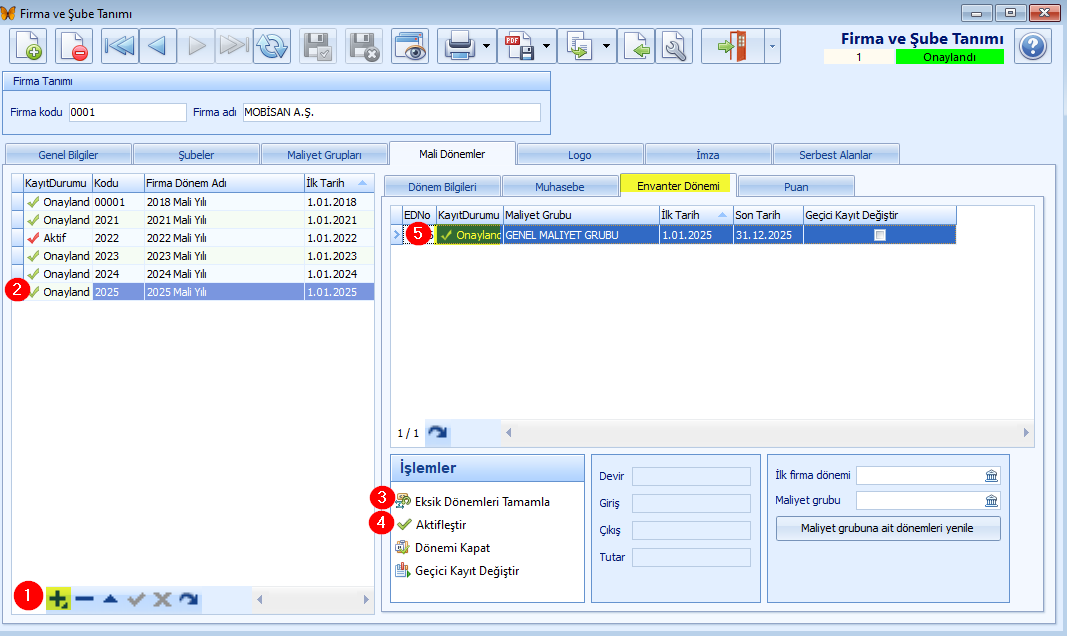Select the 2018 Mali Yılı row

click(x=193, y=202)
